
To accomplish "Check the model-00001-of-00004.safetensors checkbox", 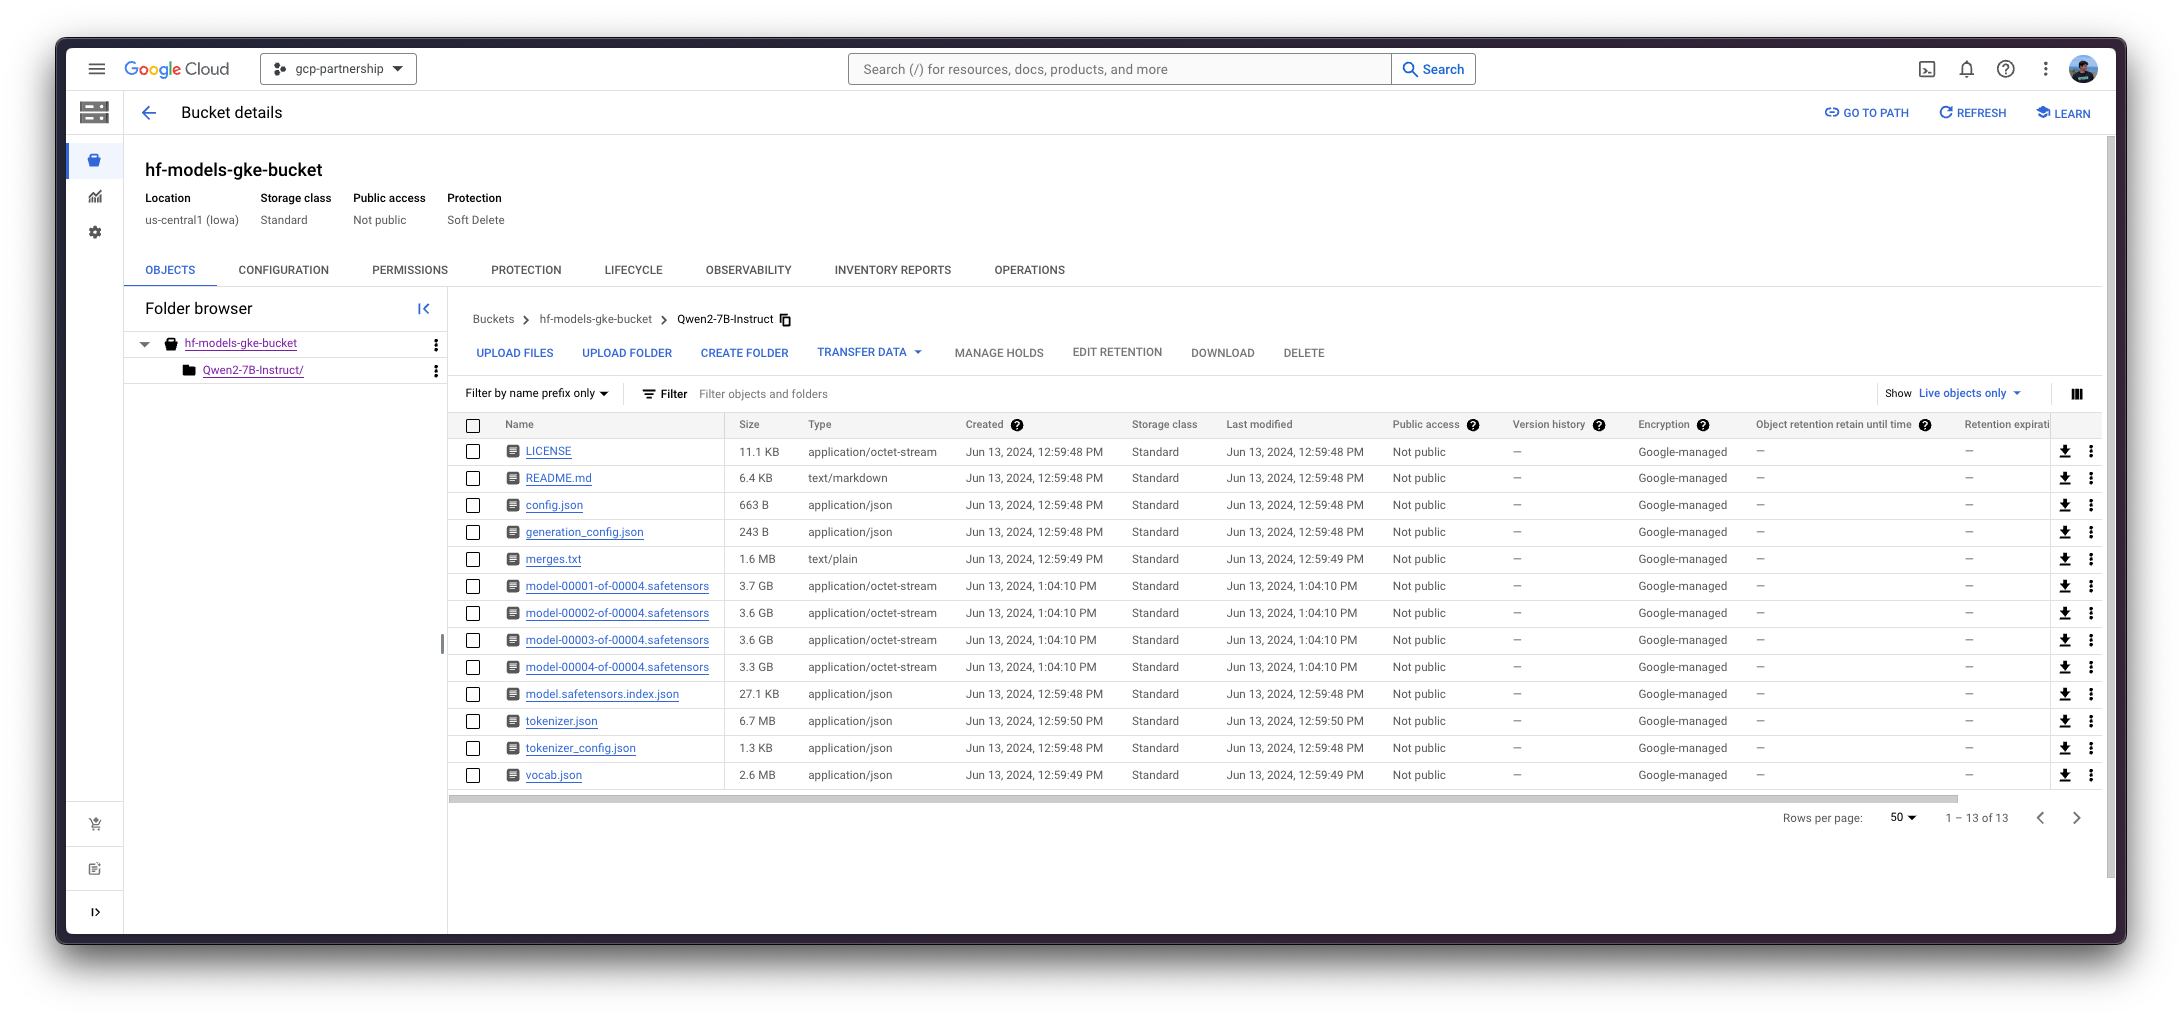I will tap(473, 587).
